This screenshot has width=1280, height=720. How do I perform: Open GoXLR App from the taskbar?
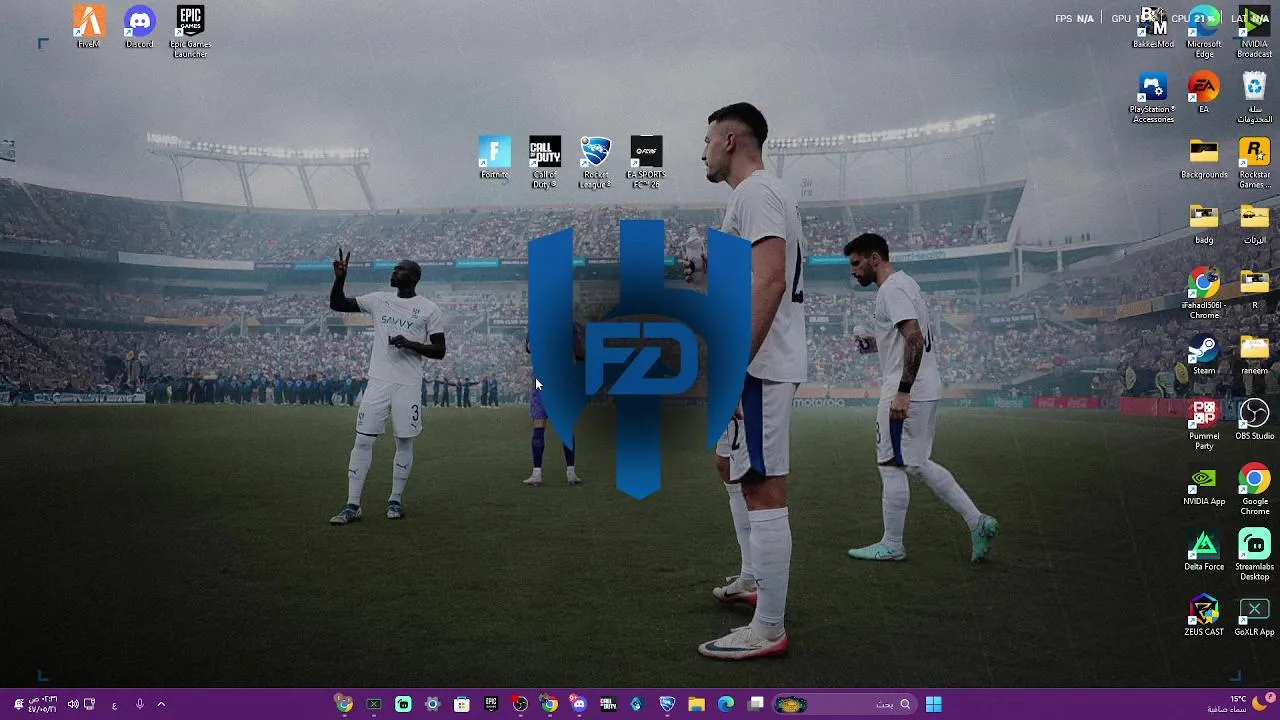tap(374, 704)
